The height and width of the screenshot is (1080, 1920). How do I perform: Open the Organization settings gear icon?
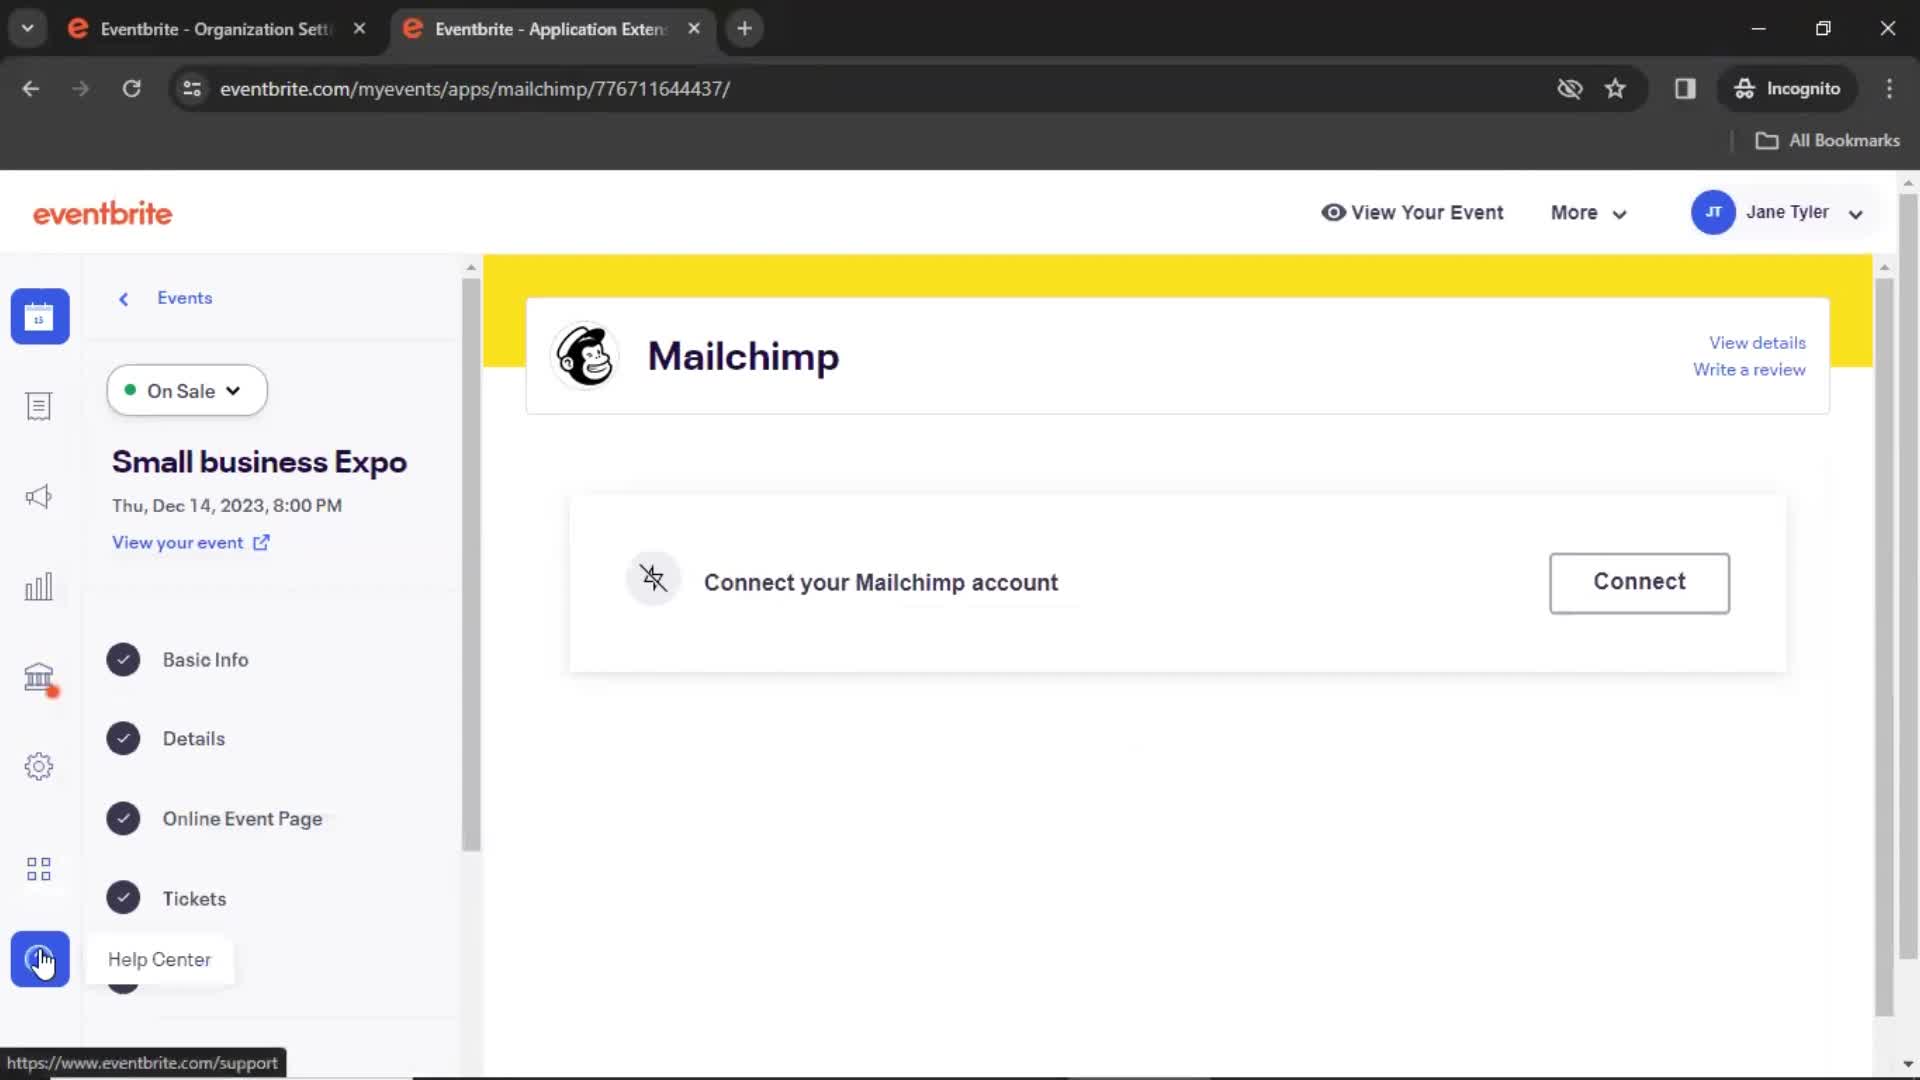[x=39, y=767]
